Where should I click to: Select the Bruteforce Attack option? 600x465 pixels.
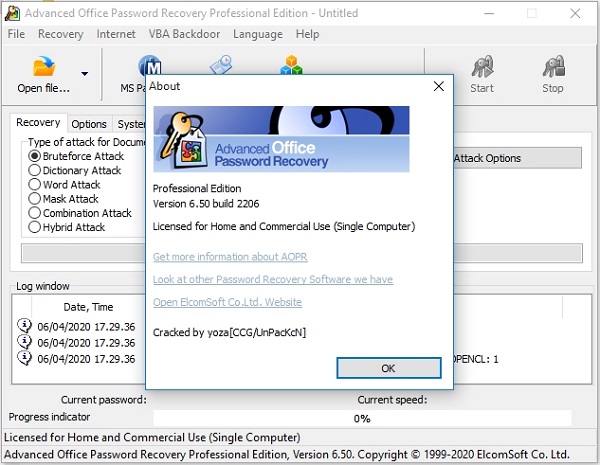[35, 157]
